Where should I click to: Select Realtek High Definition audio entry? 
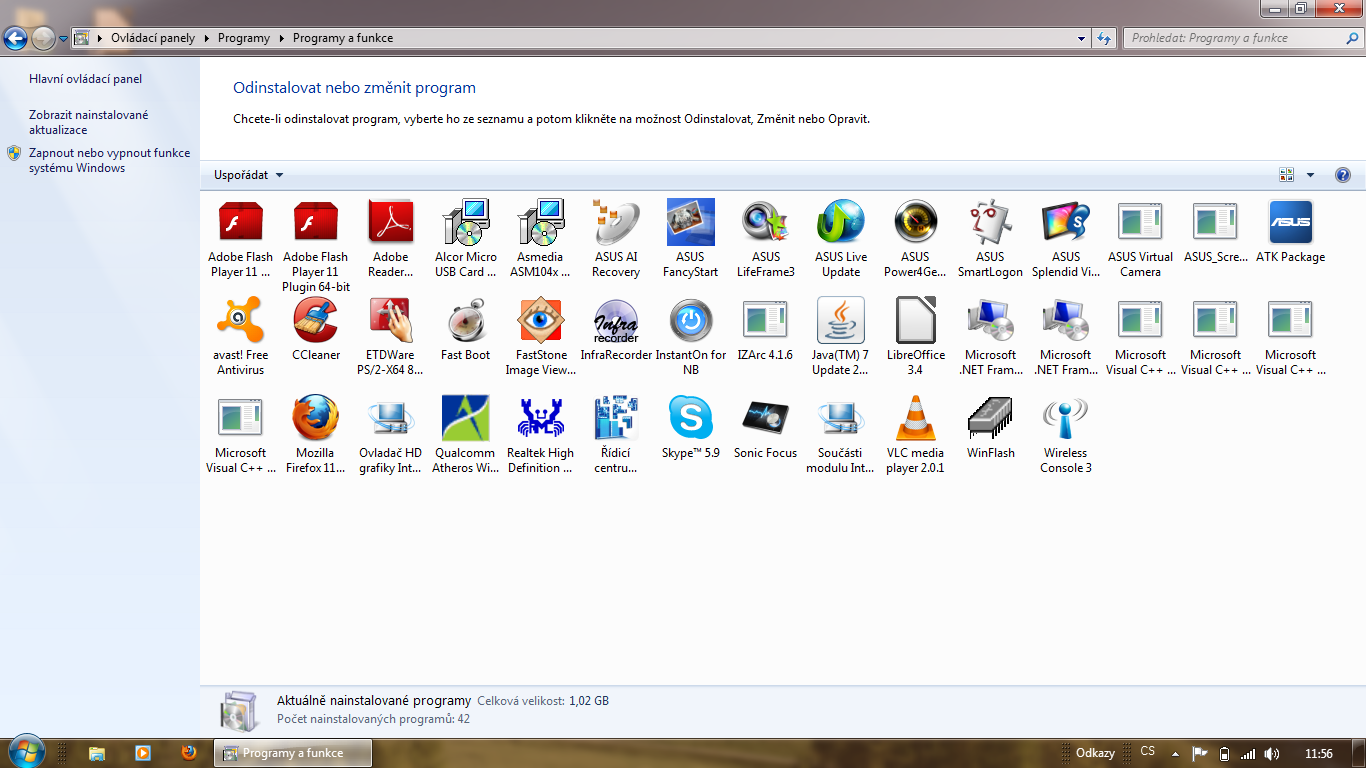point(541,435)
